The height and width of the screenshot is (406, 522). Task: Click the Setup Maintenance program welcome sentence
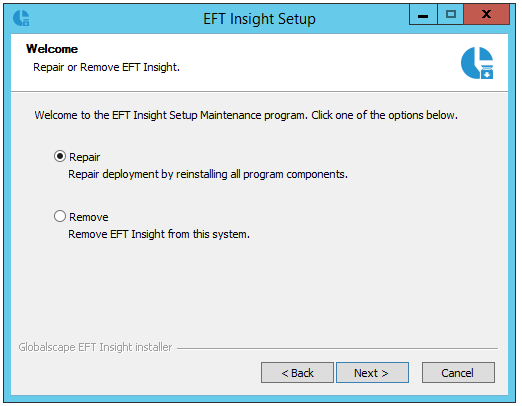246,115
